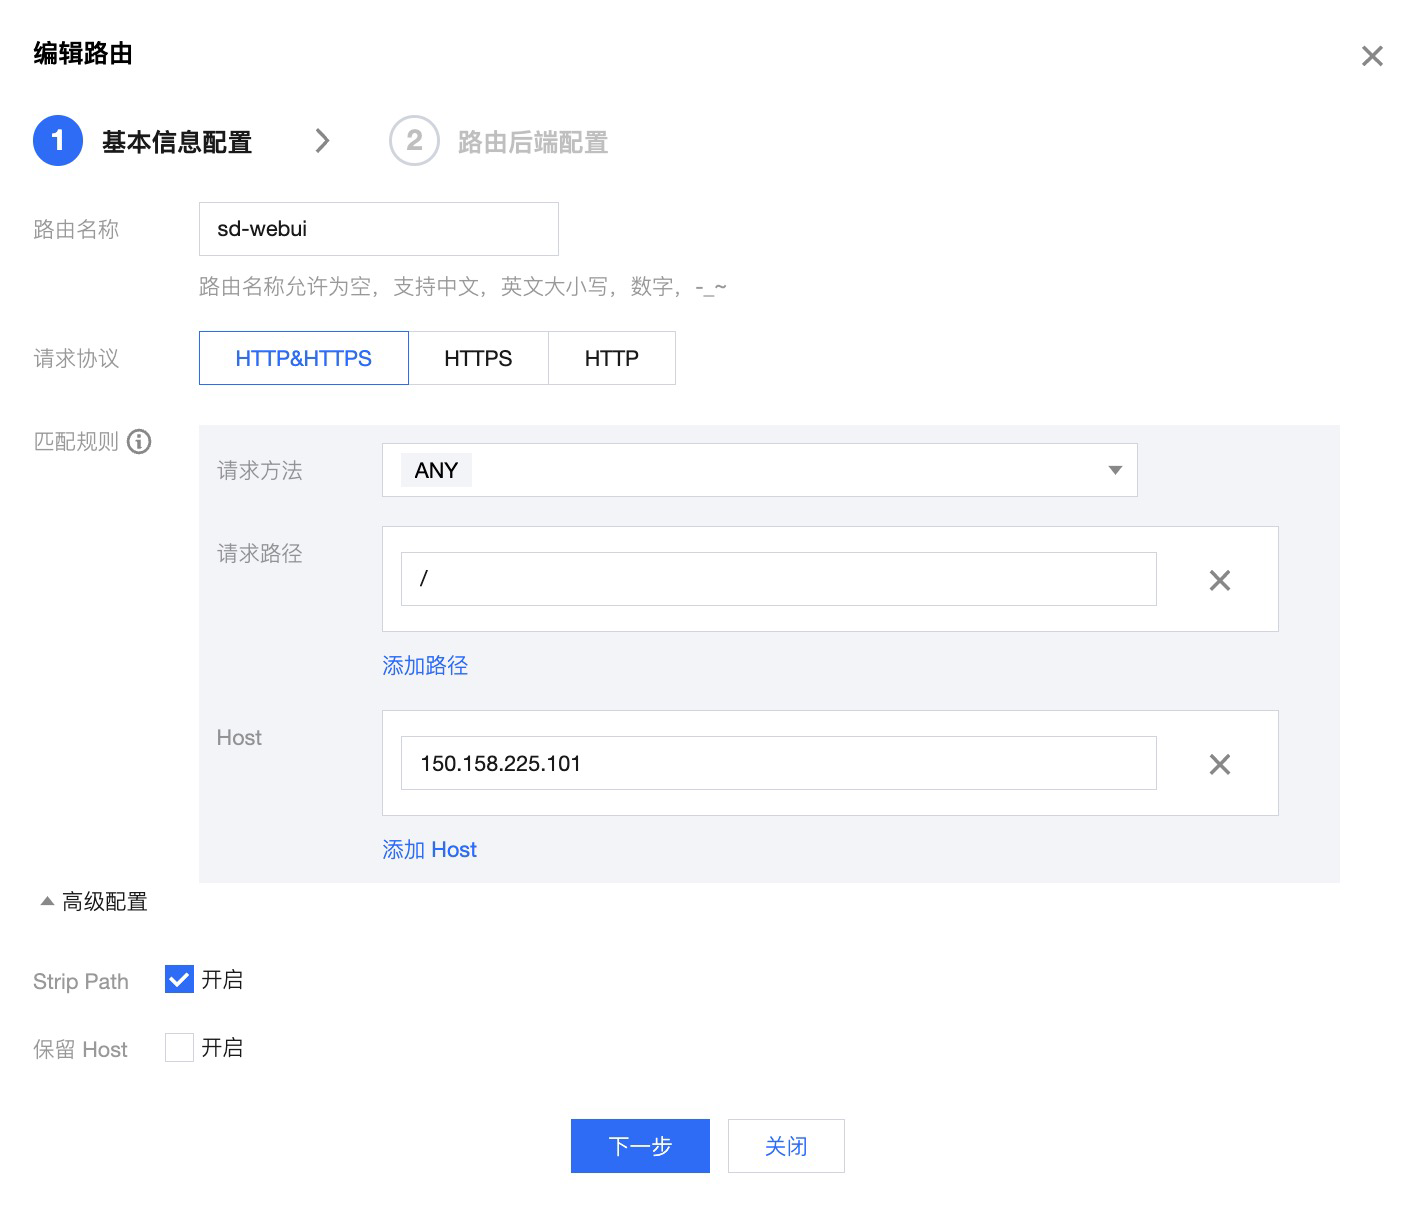Click the 路由名称 hint text below field
The height and width of the screenshot is (1208, 1414).
tap(462, 287)
